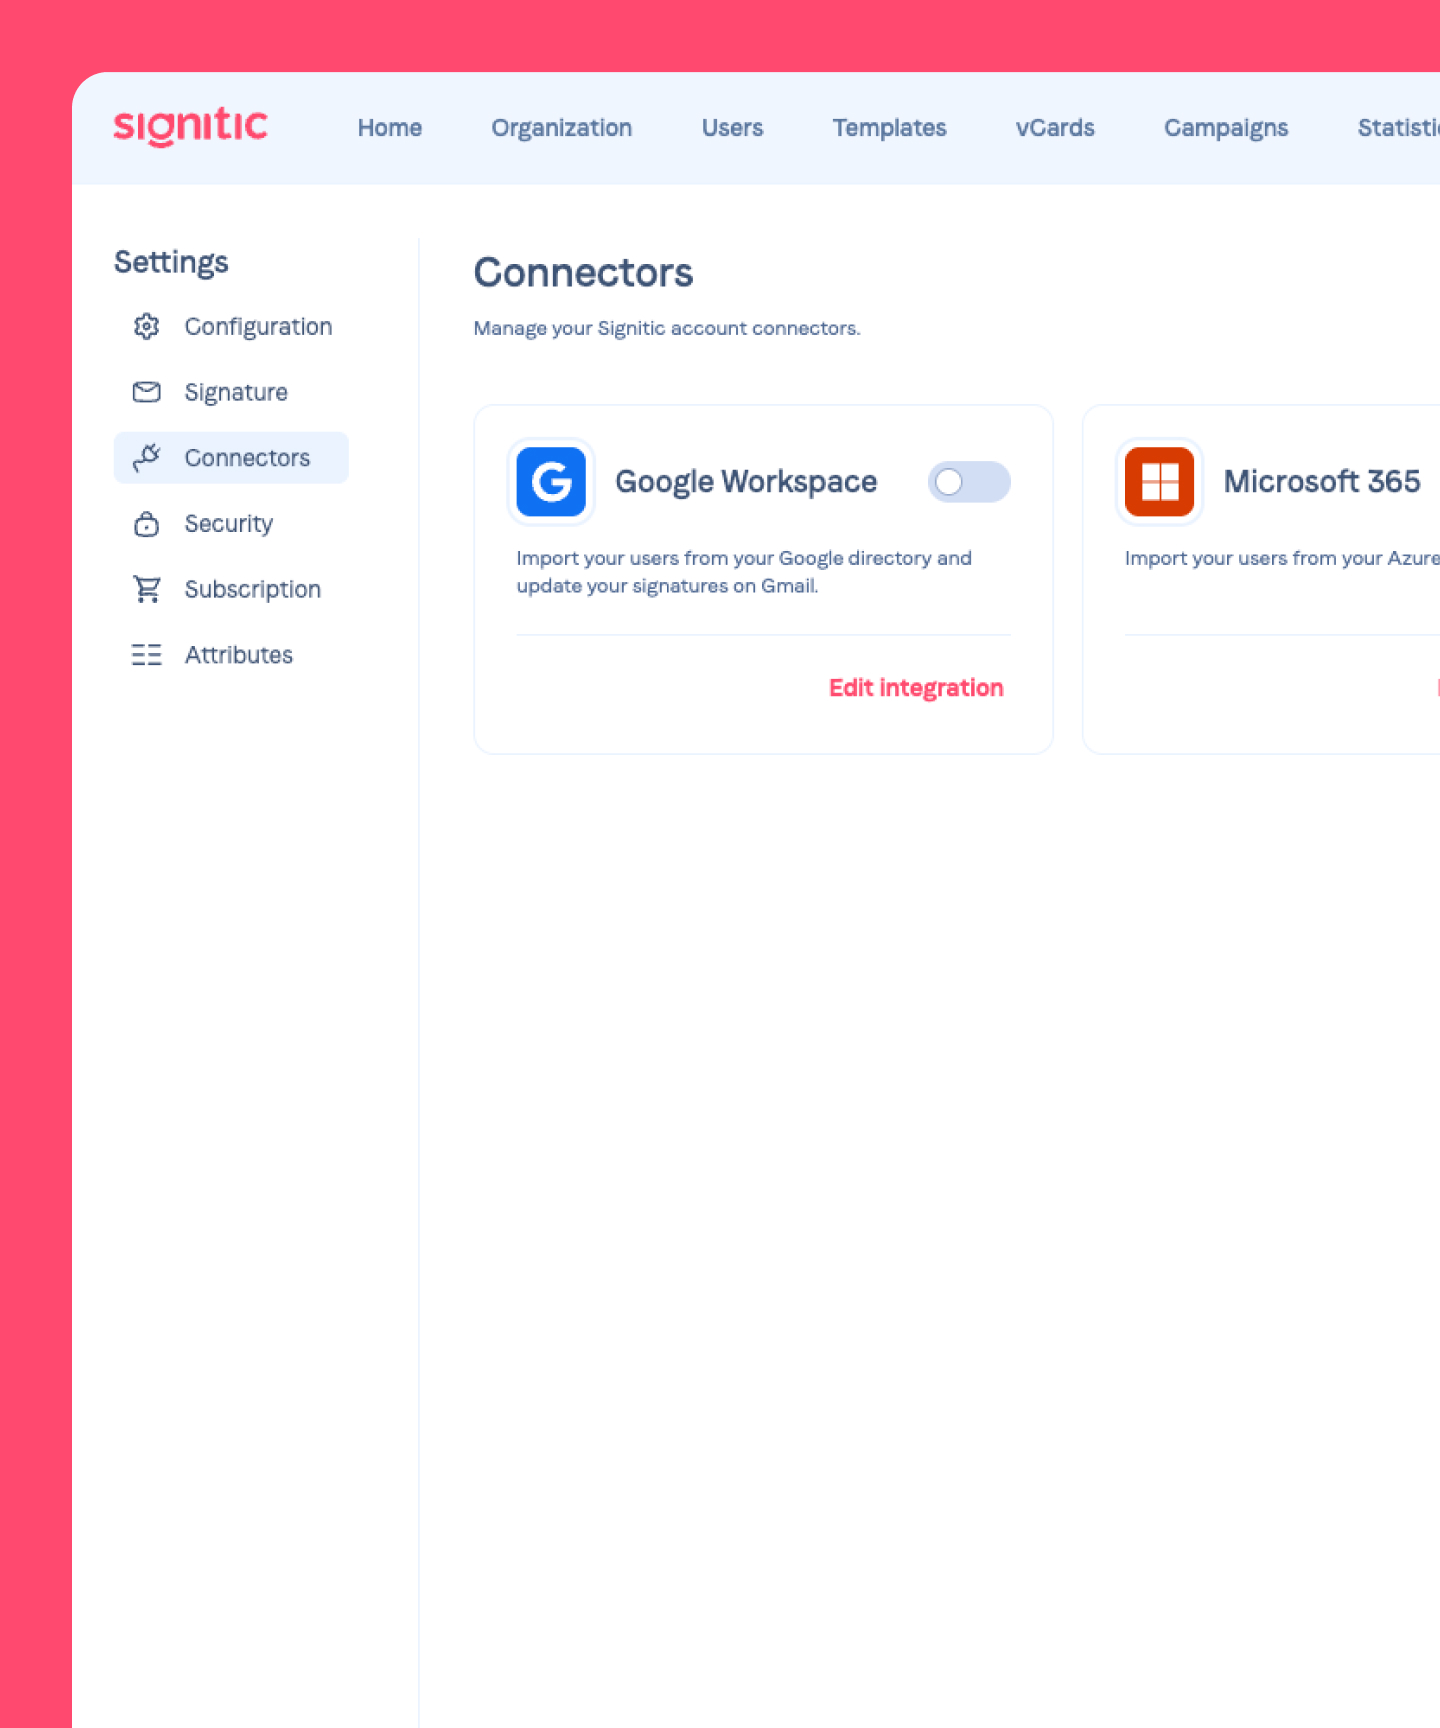This screenshot has height=1728, width=1440.
Task: Navigate to Campaigns
Action: tap(1226, 128)
